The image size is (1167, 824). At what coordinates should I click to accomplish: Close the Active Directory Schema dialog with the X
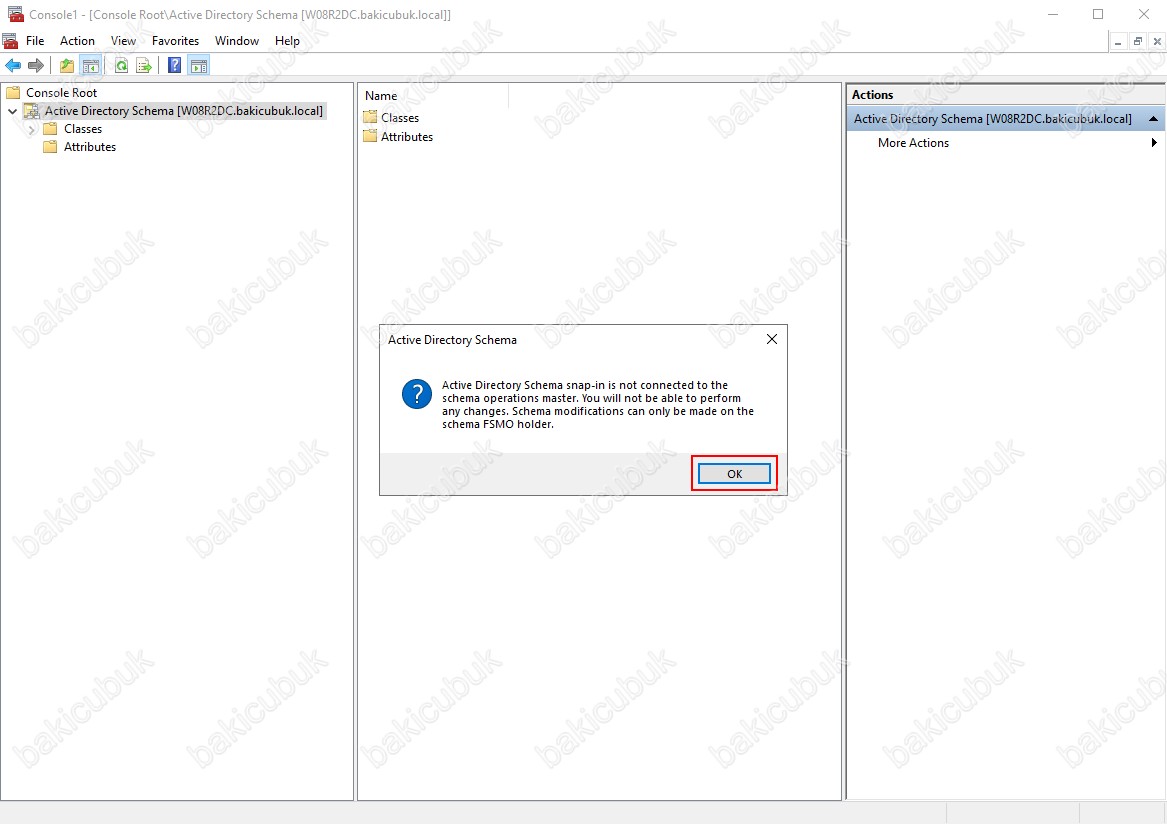(x=772, y=339)
